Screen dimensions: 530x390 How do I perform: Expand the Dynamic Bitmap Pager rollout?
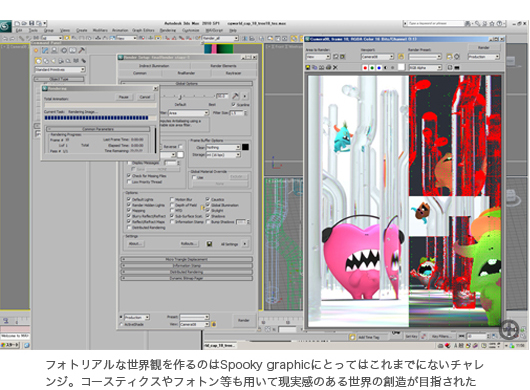coord(187,278)
